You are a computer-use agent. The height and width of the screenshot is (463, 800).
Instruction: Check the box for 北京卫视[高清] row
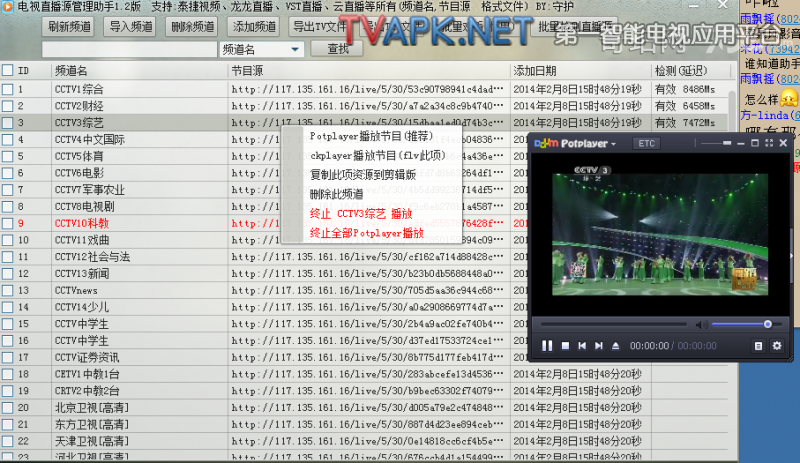8,408
